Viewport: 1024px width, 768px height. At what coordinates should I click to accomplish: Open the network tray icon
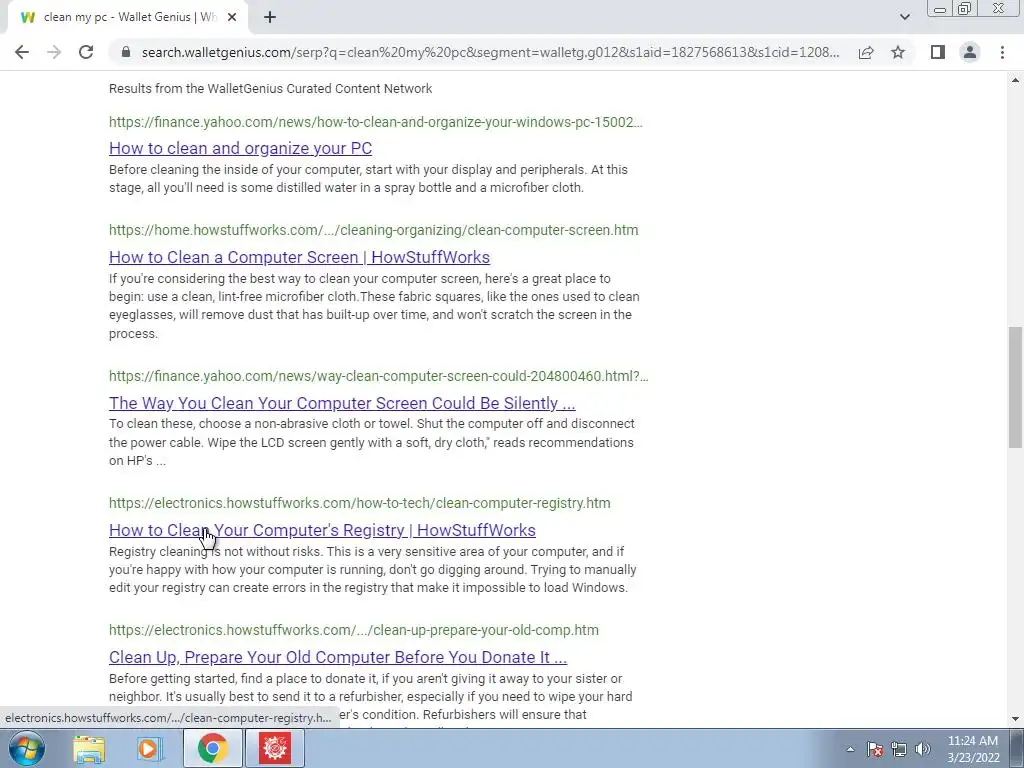899,749
